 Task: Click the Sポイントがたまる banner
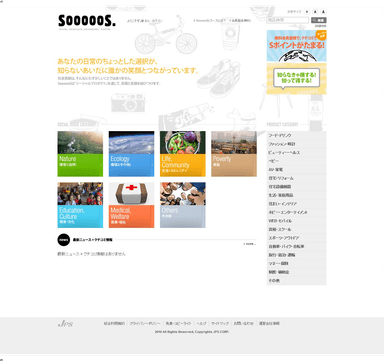[296, 46]
